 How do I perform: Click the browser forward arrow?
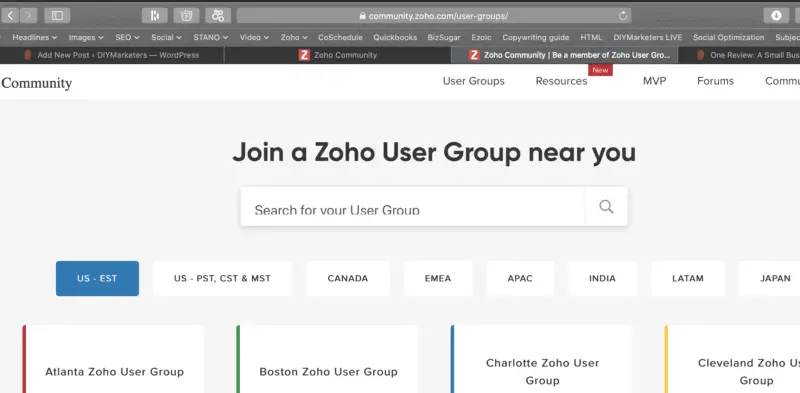28,16
